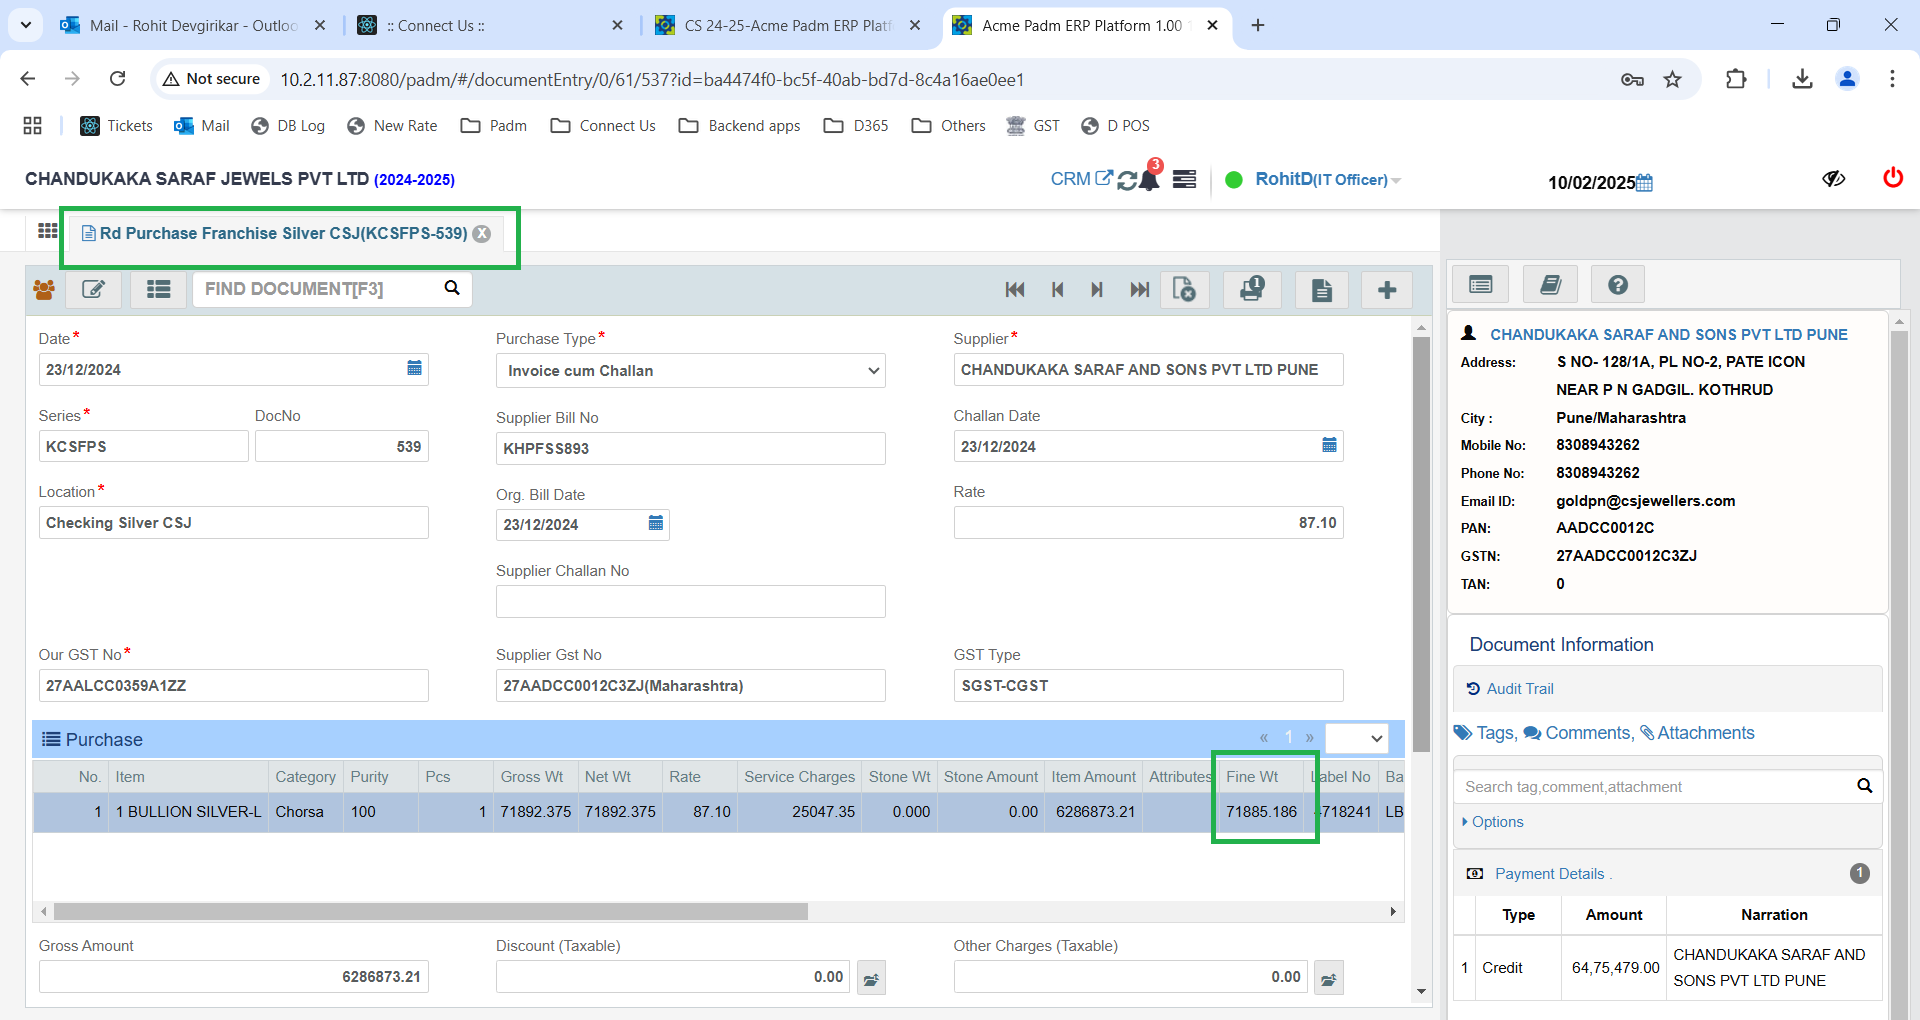Screen dimensions: 1920x1020
Task: Open the header date calendar icon
Action: click(1645, 183)
